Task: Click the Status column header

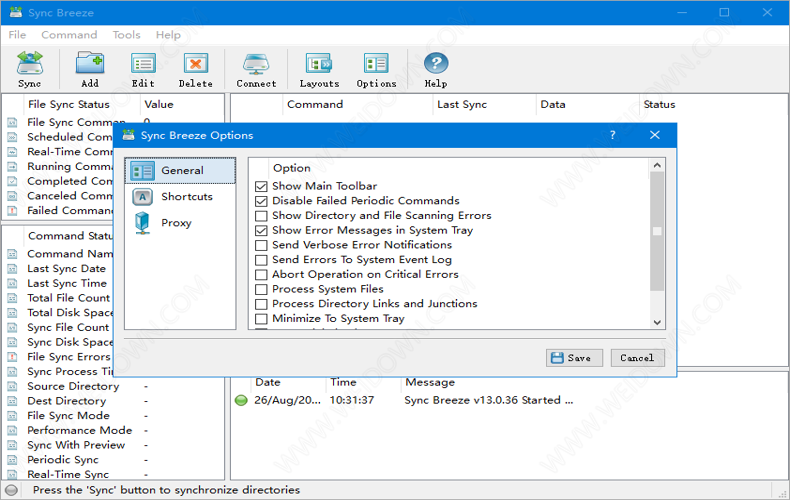Action: pos(659,104)
